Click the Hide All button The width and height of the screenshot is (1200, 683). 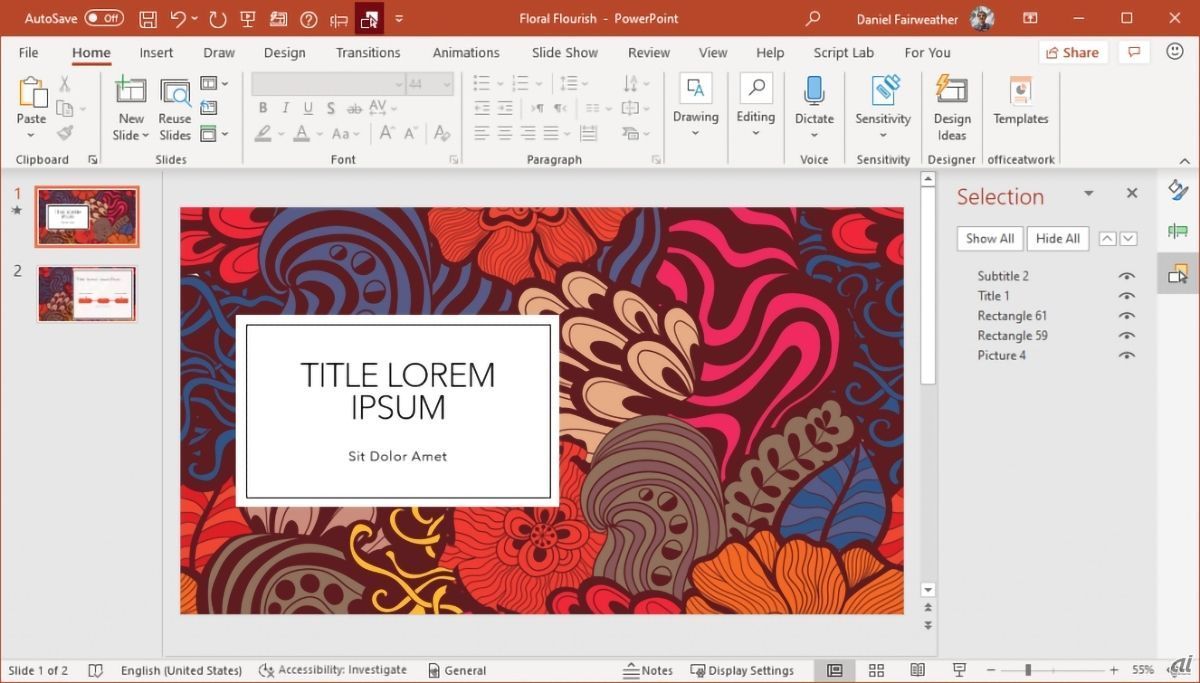[x=1057, y=238]
